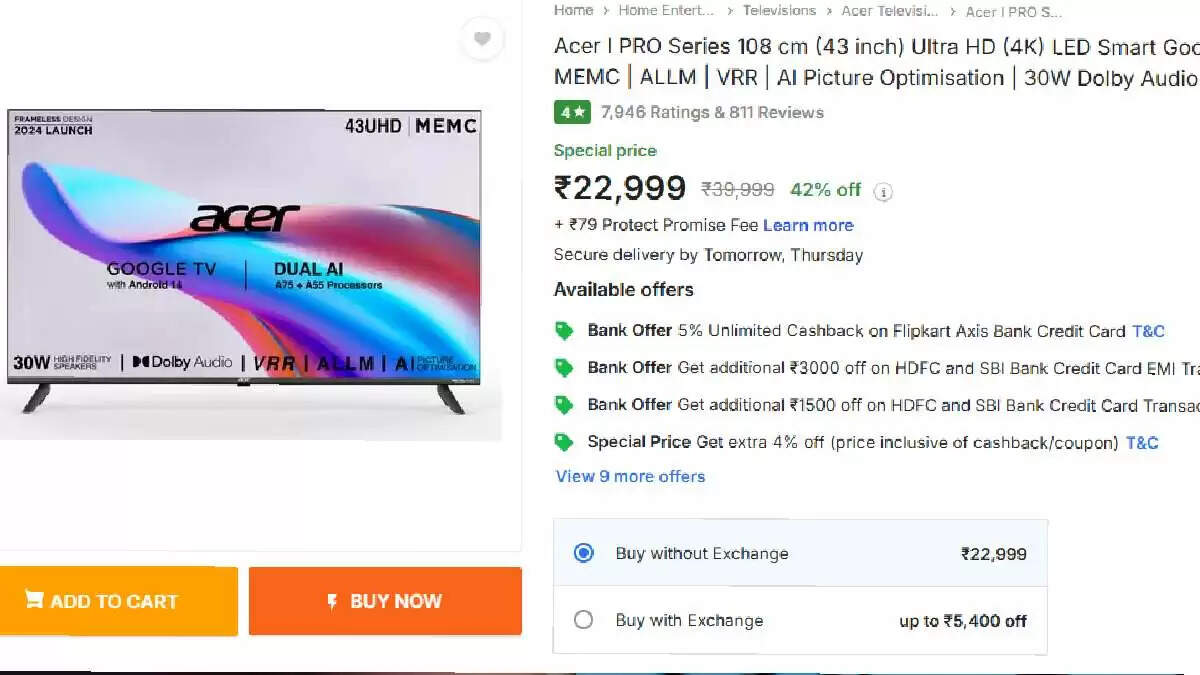Open 7,946 Ratings & 811 Reviews

(712, 112)
